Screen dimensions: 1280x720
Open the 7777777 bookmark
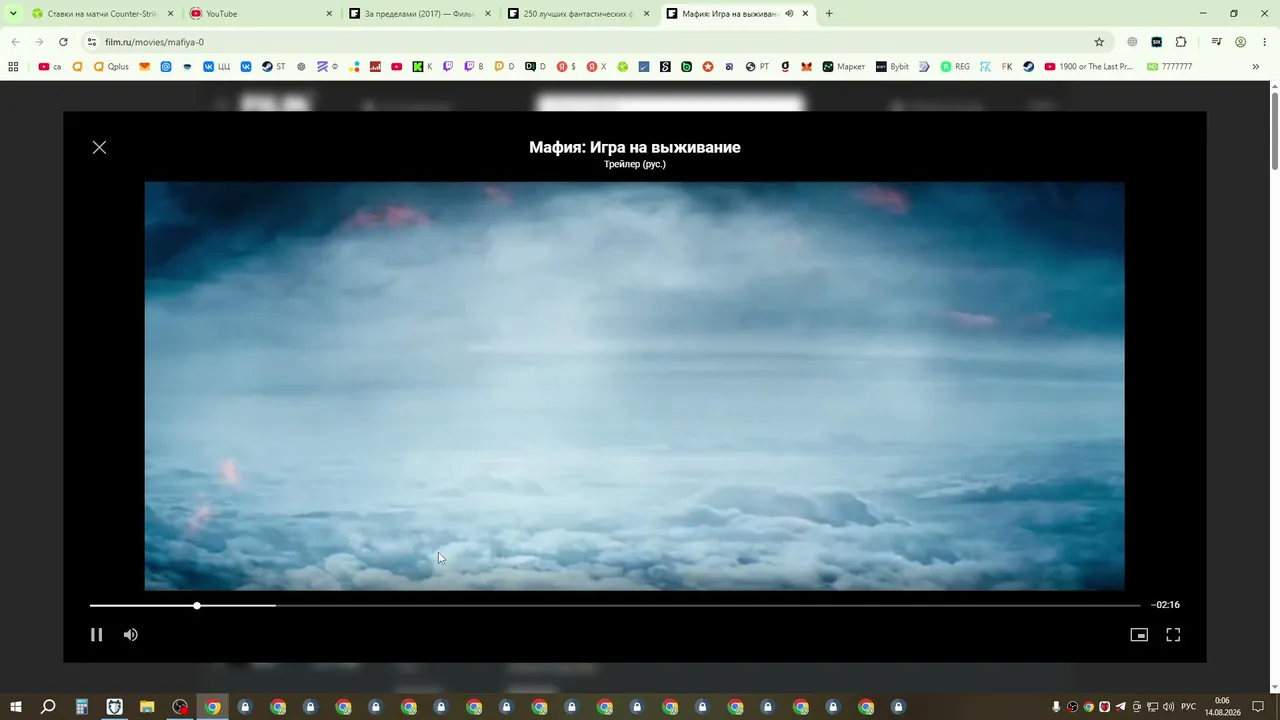tap(1170, 67)
